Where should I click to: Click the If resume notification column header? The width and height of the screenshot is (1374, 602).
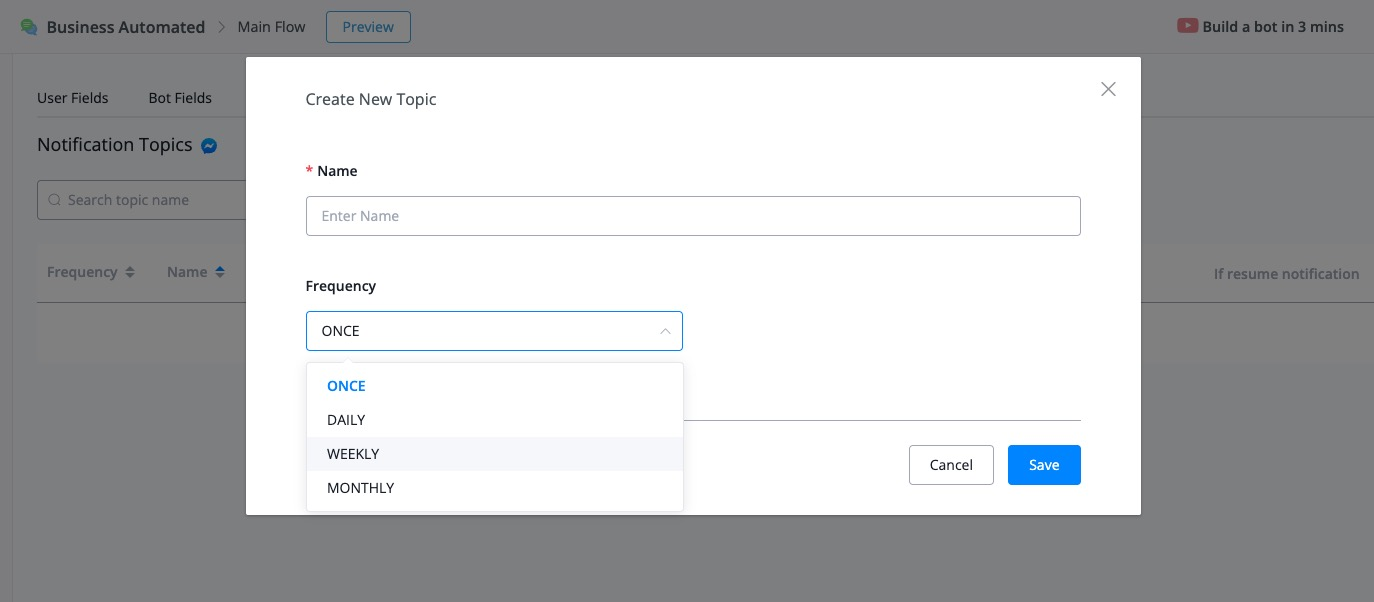pos(1286,273)
